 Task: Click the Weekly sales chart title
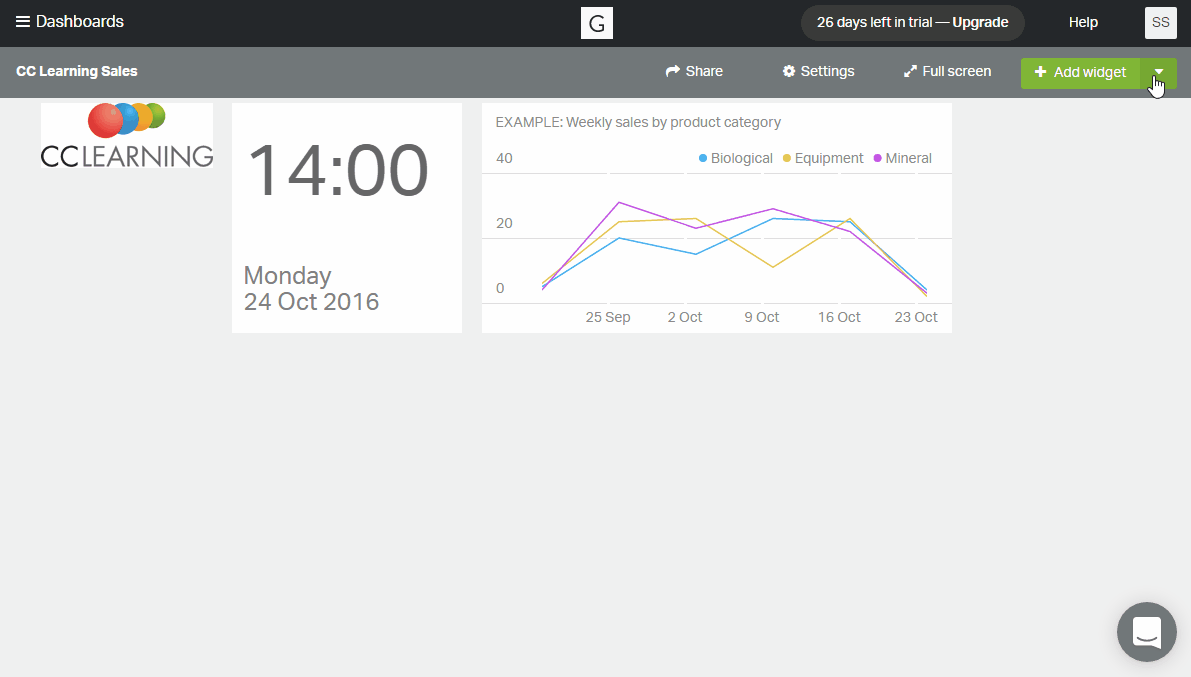(x=638, y=122)
